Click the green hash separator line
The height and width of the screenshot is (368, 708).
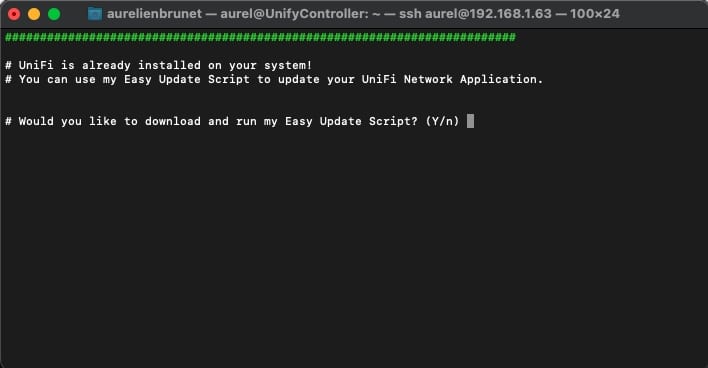point(260,37)
